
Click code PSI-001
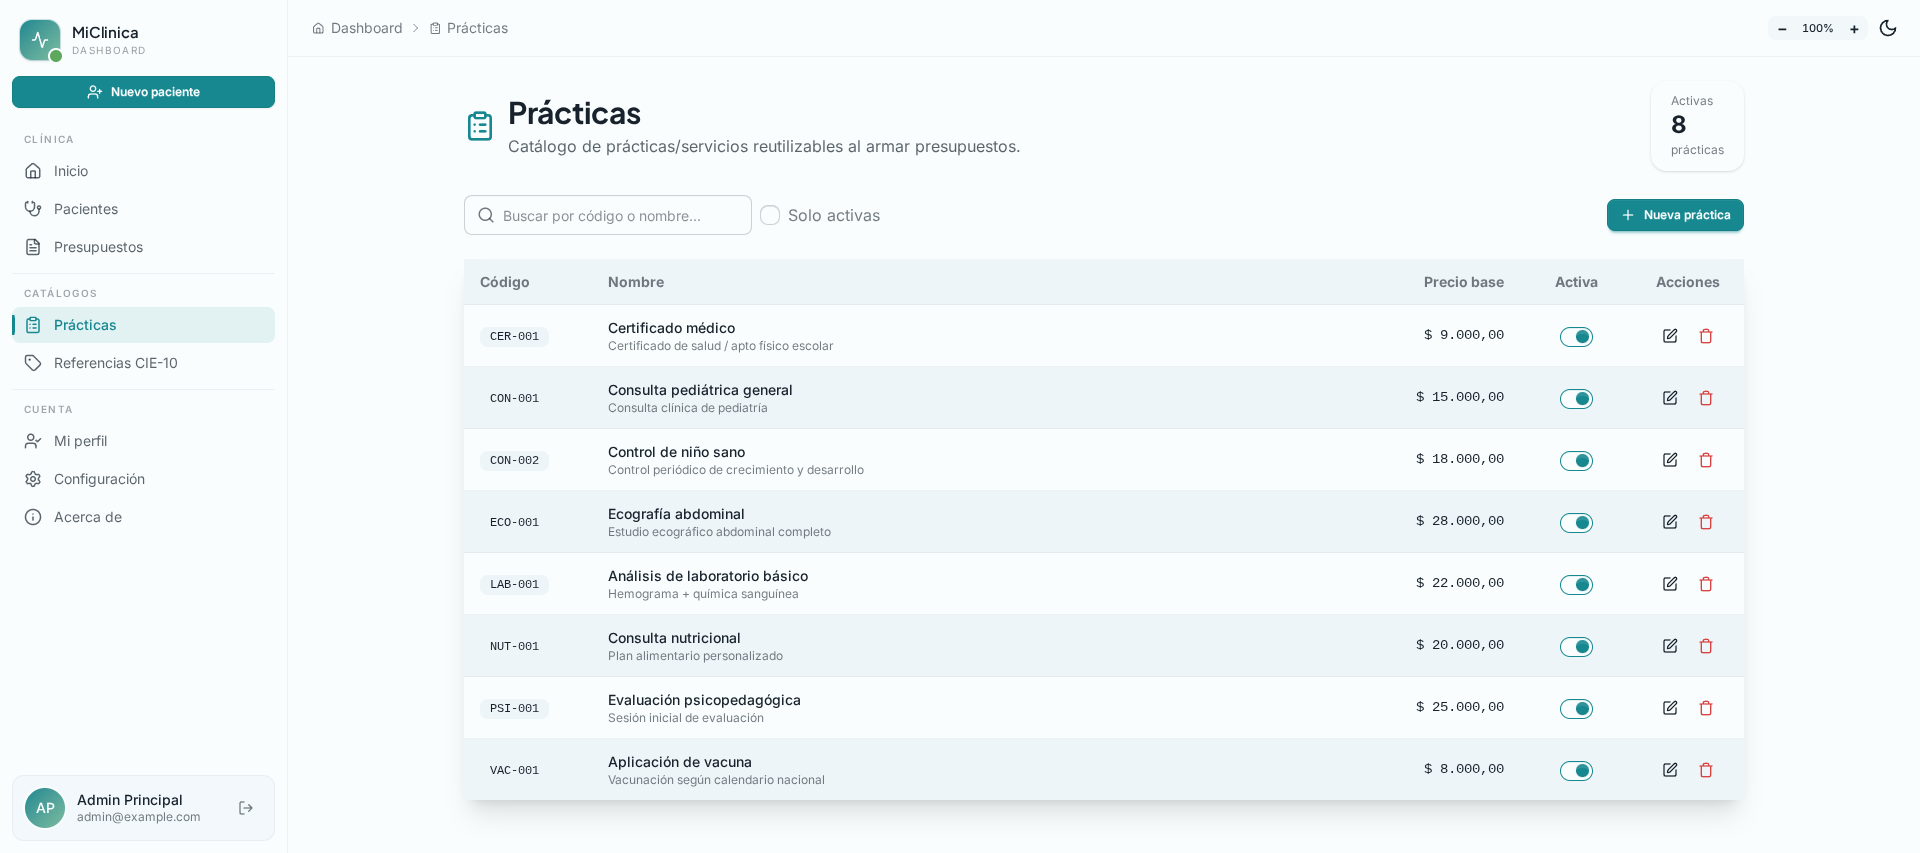point(514,709)
